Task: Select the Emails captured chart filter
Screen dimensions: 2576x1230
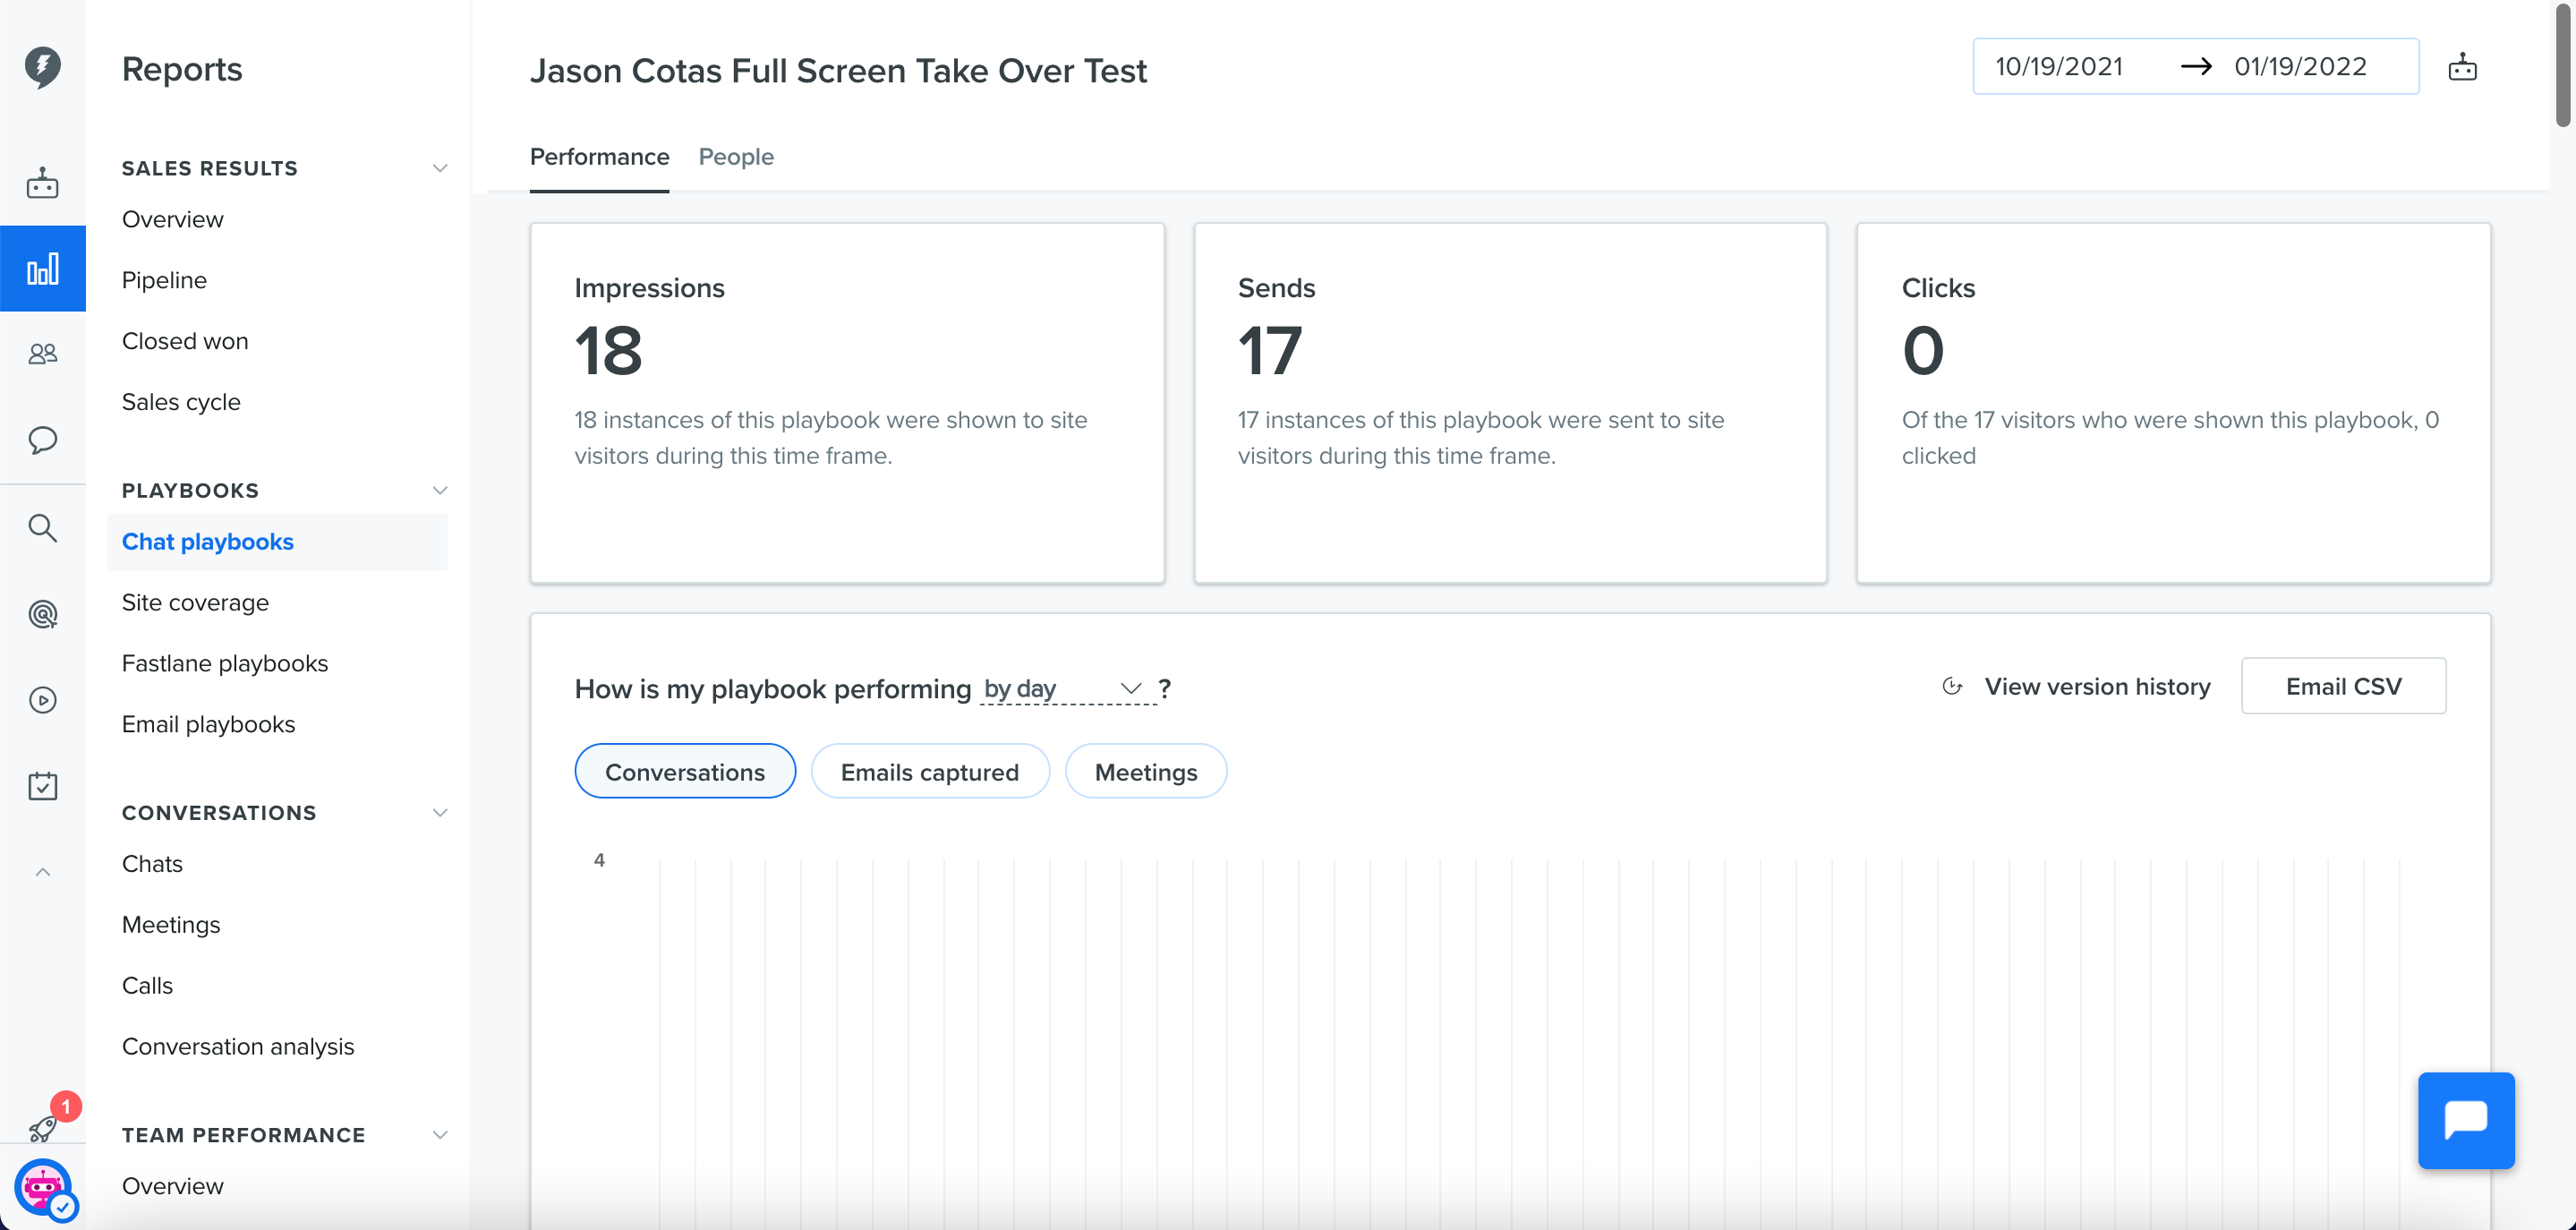Action: [x=930, y=771]
